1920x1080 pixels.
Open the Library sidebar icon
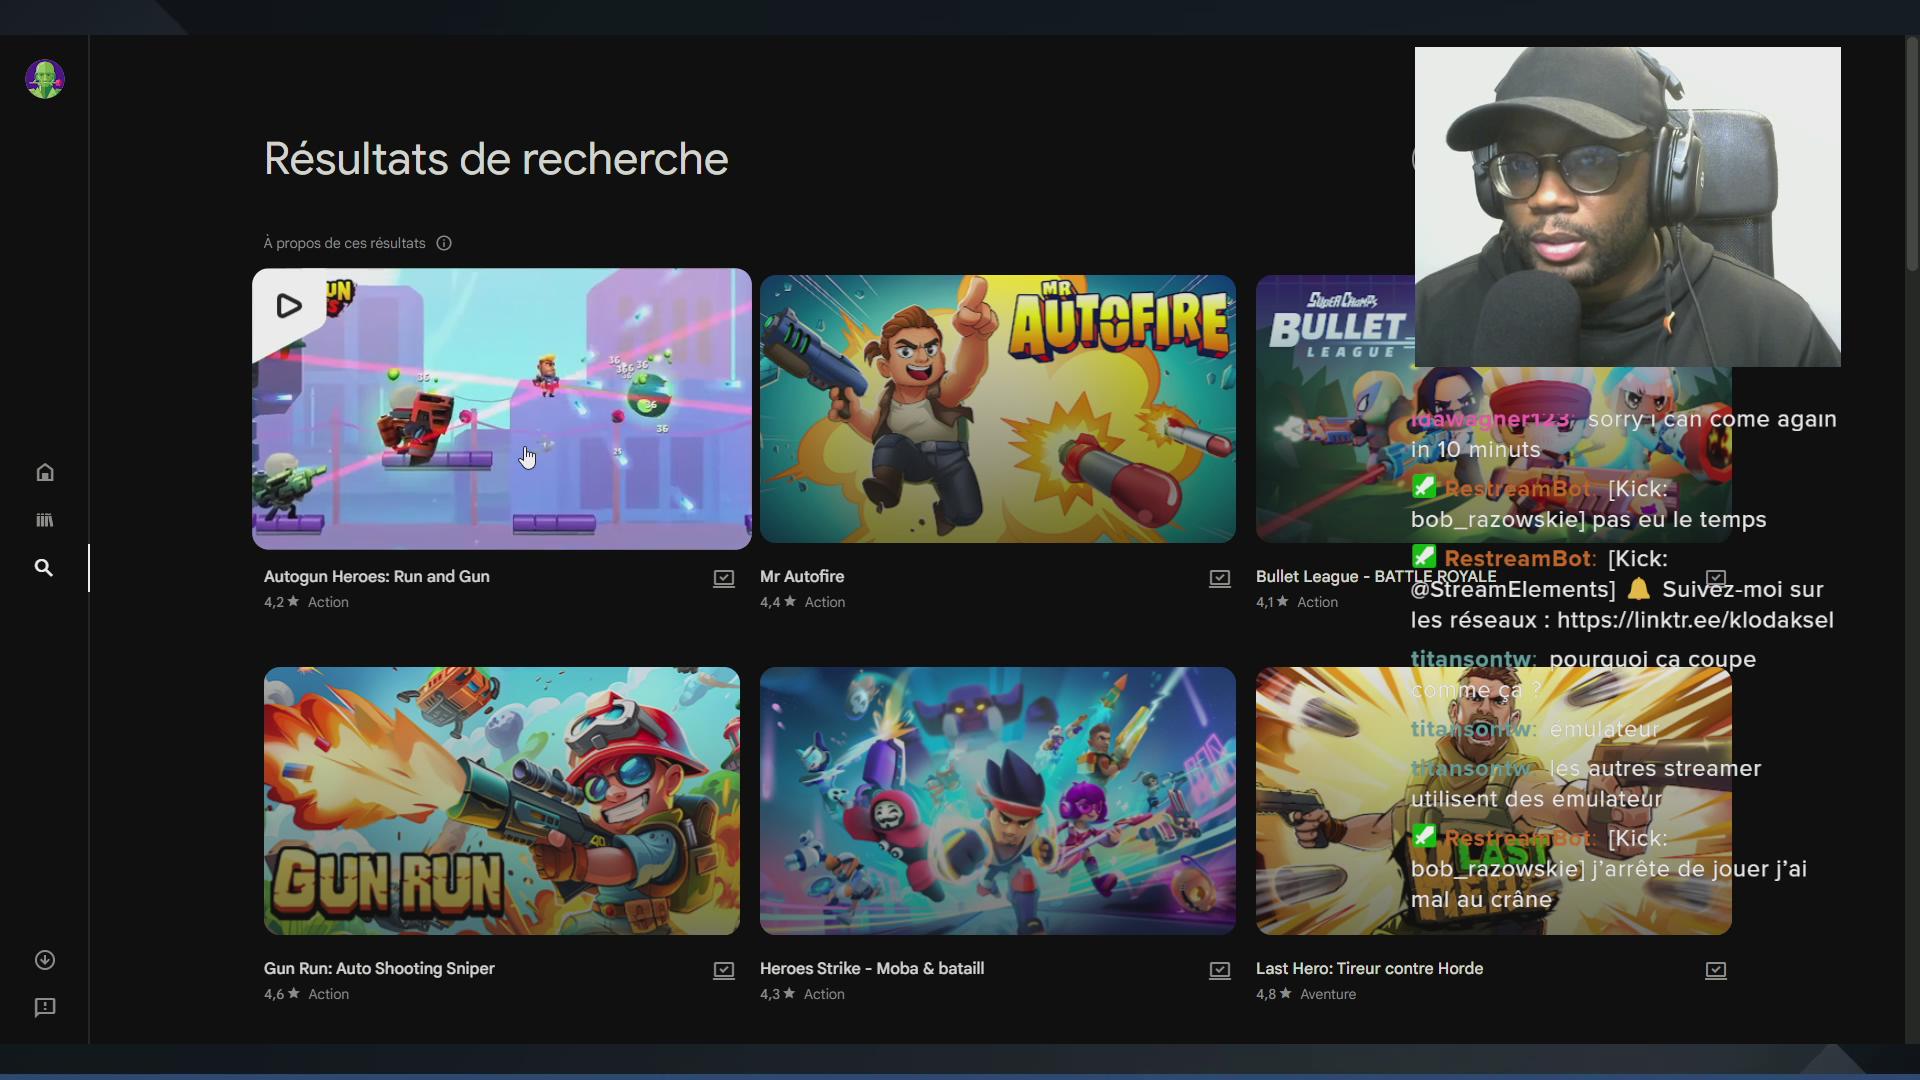(x=45, y=520)
